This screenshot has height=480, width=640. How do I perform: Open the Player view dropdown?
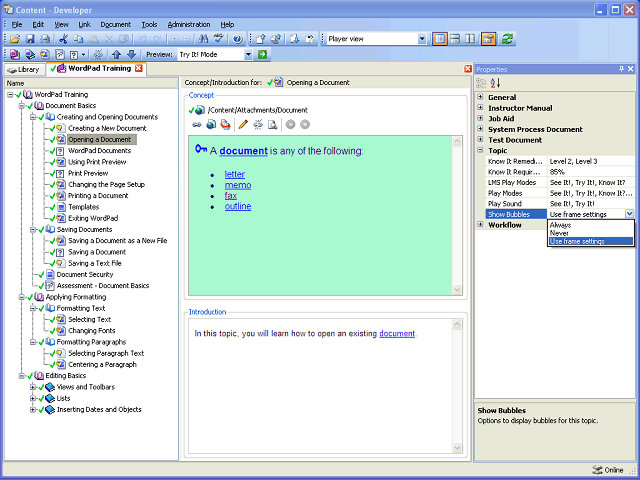[x=422, y=39]
